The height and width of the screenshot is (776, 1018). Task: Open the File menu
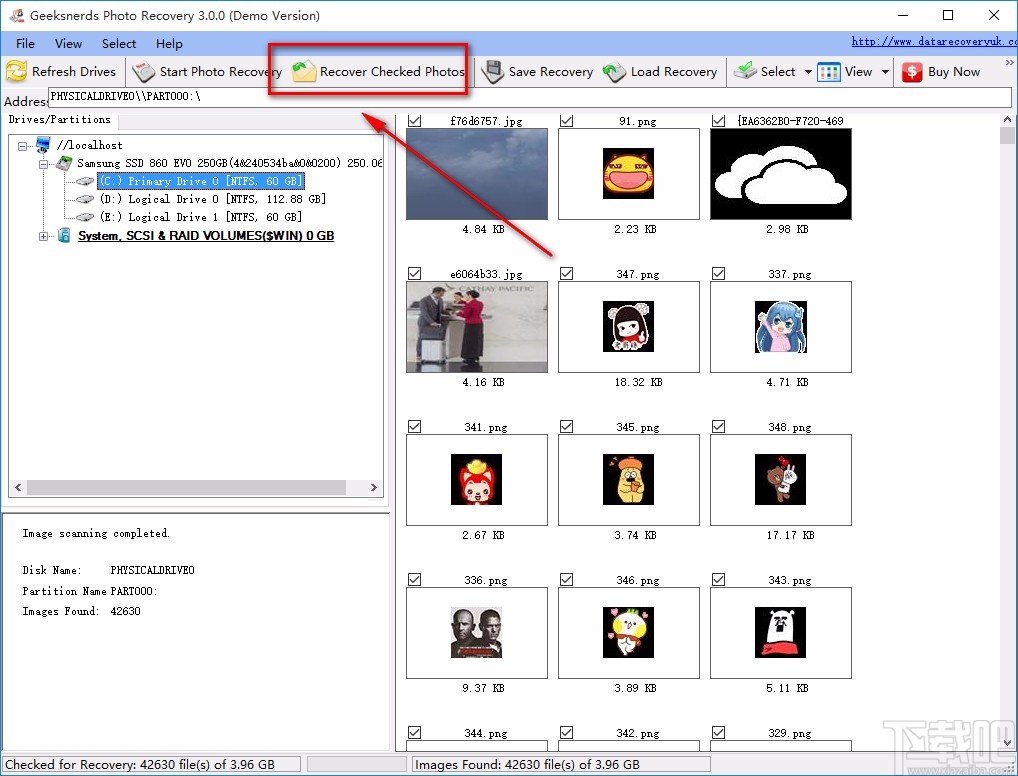[25, 44]
